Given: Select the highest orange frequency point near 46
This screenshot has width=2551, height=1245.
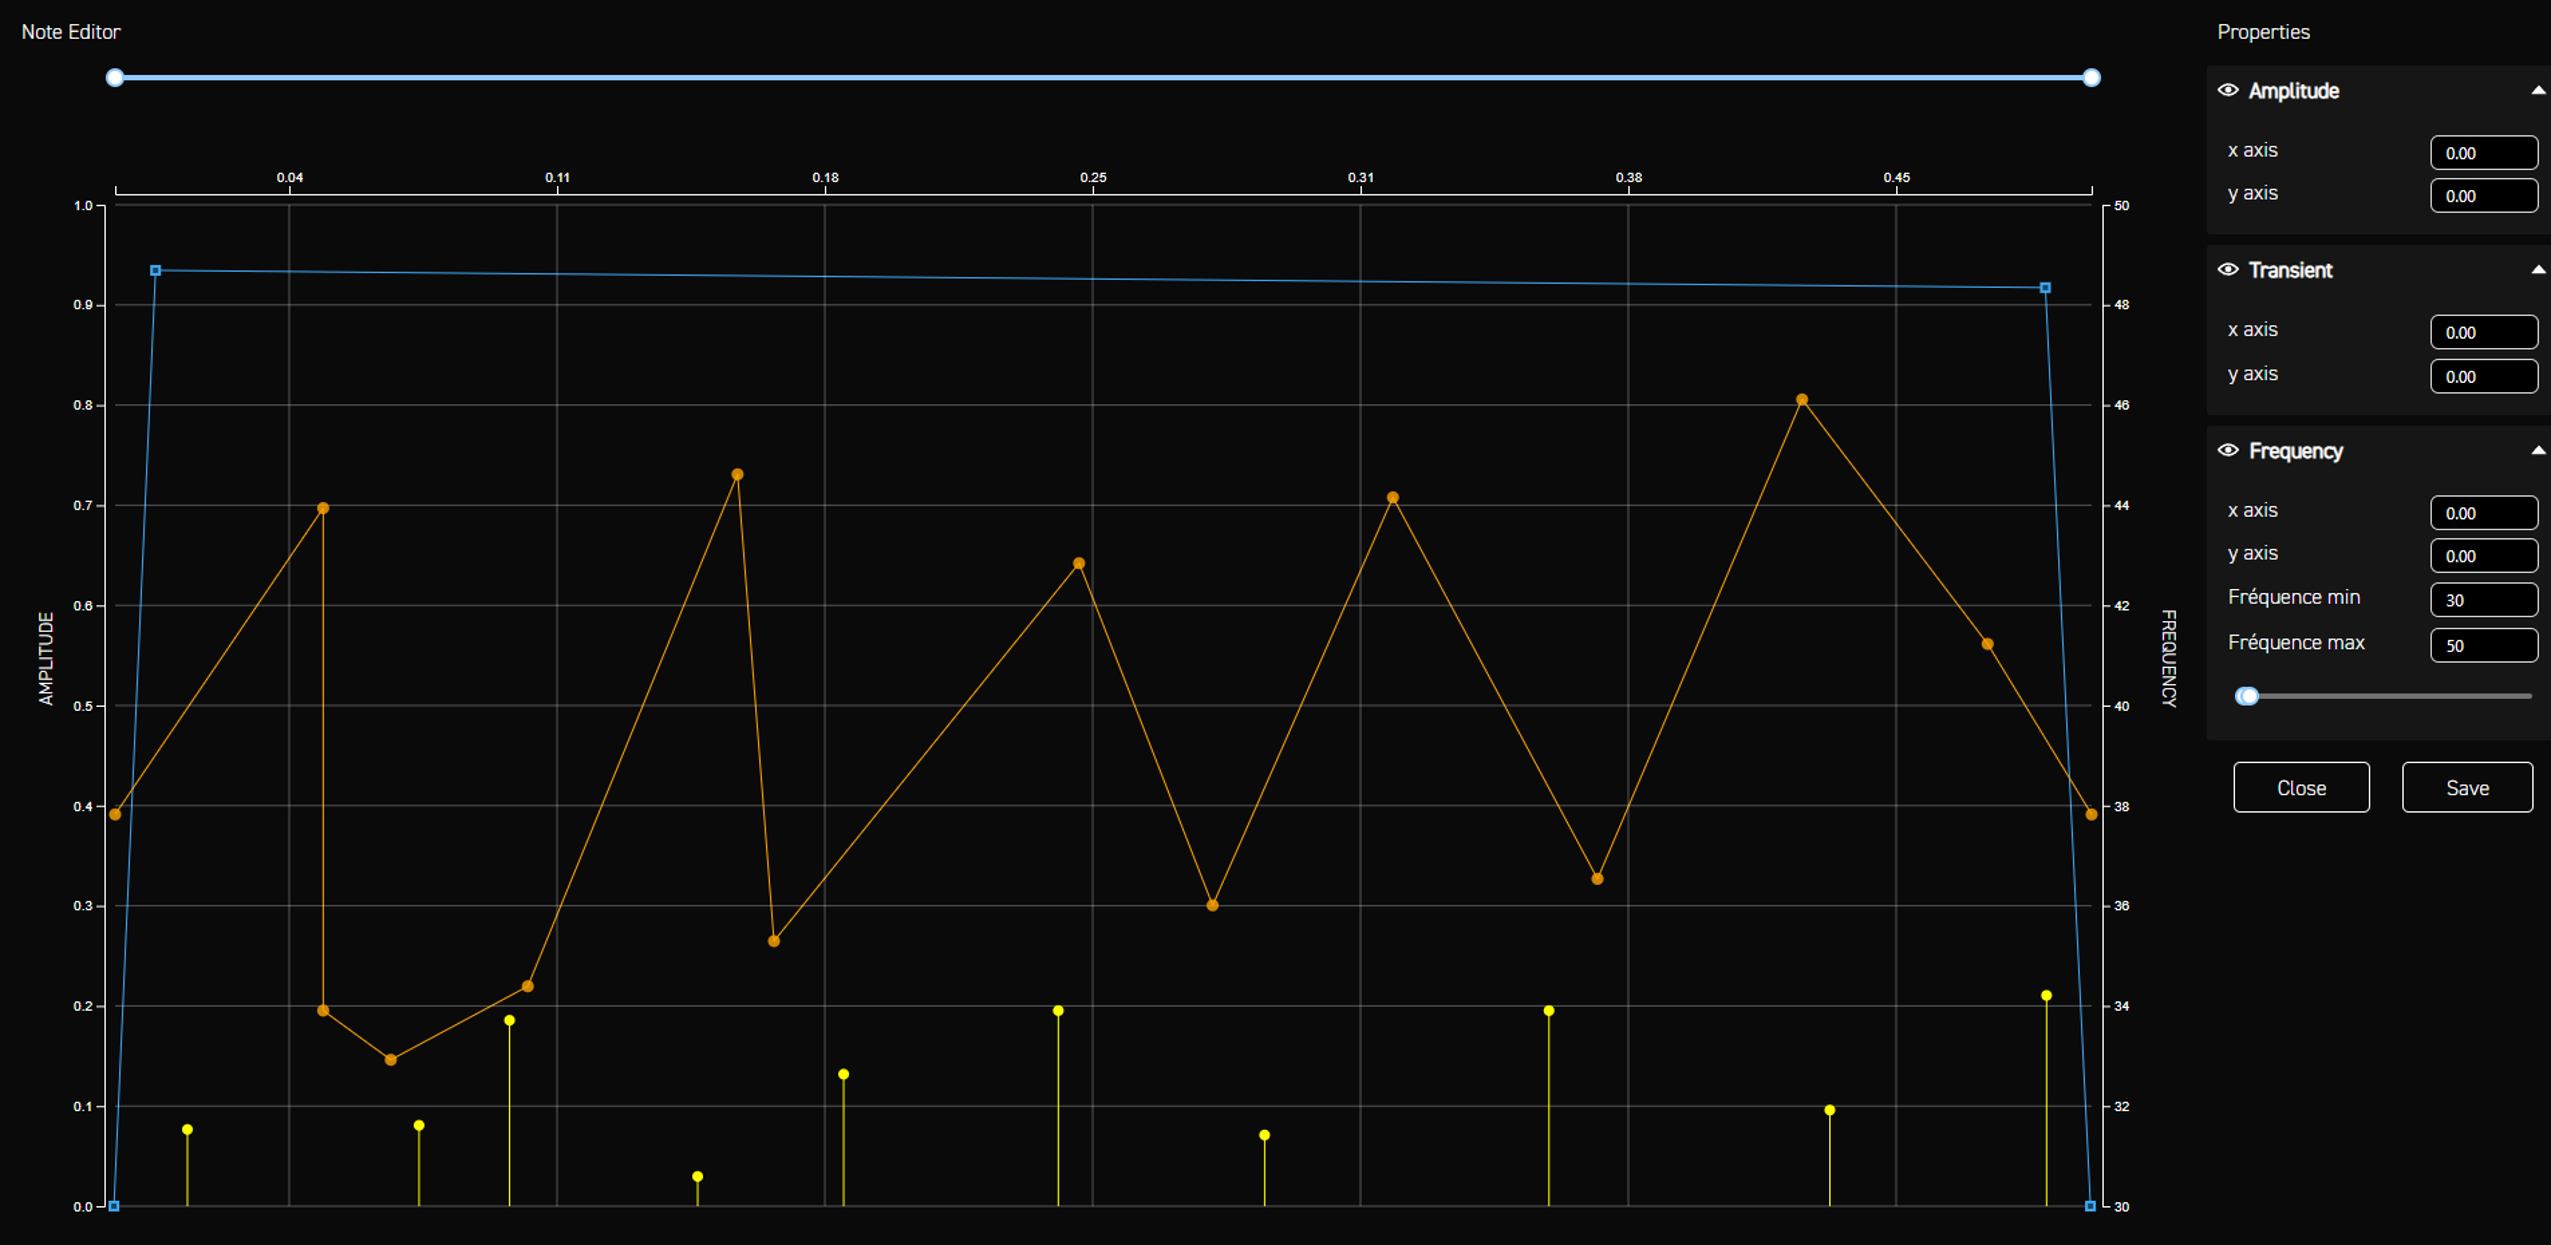Looking at the screenshot, I should [1801, 399].
